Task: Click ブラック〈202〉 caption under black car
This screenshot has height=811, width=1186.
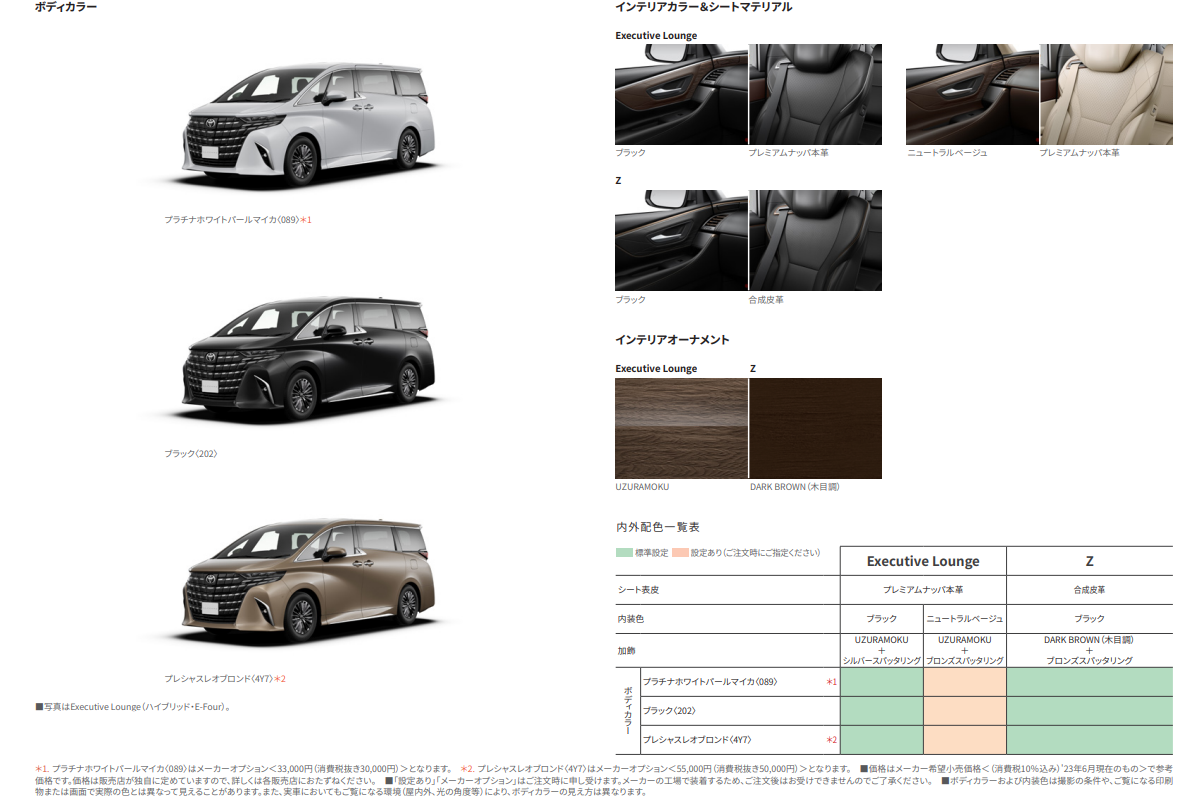Action: point(191,454)
